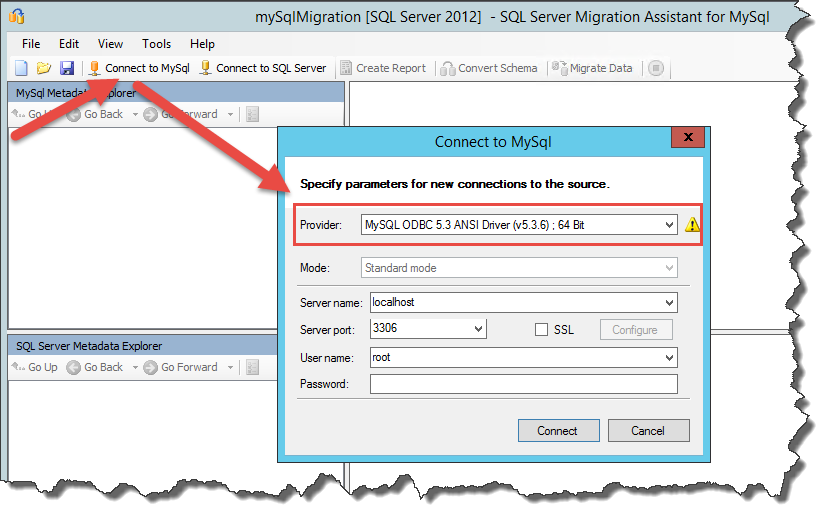Open the File menu
The height and width of the screenshot is (521, 831).
point(31,44)
